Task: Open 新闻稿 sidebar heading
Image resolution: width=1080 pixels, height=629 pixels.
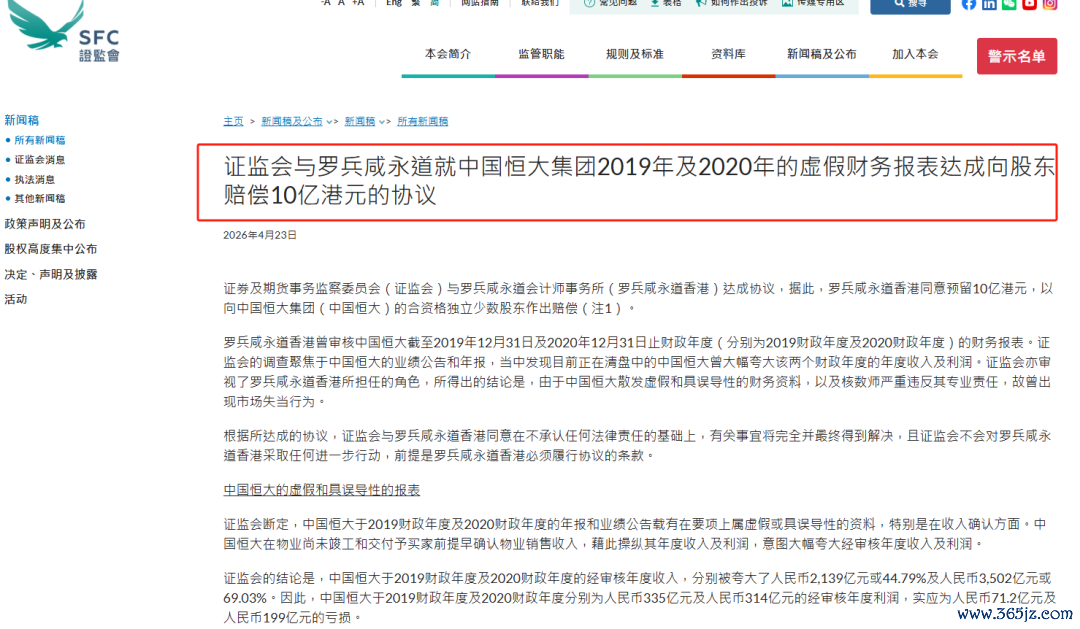Action: pyautogui.click(x=21, y=120)
